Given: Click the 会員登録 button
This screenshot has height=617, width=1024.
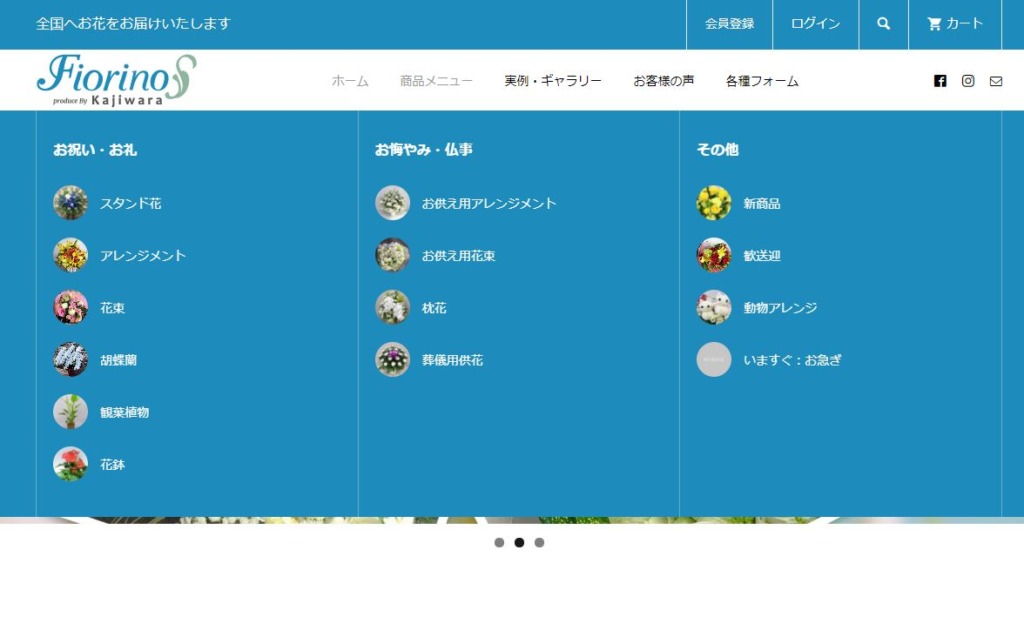Looking at the screenshot, I should [x=729, y=24].
